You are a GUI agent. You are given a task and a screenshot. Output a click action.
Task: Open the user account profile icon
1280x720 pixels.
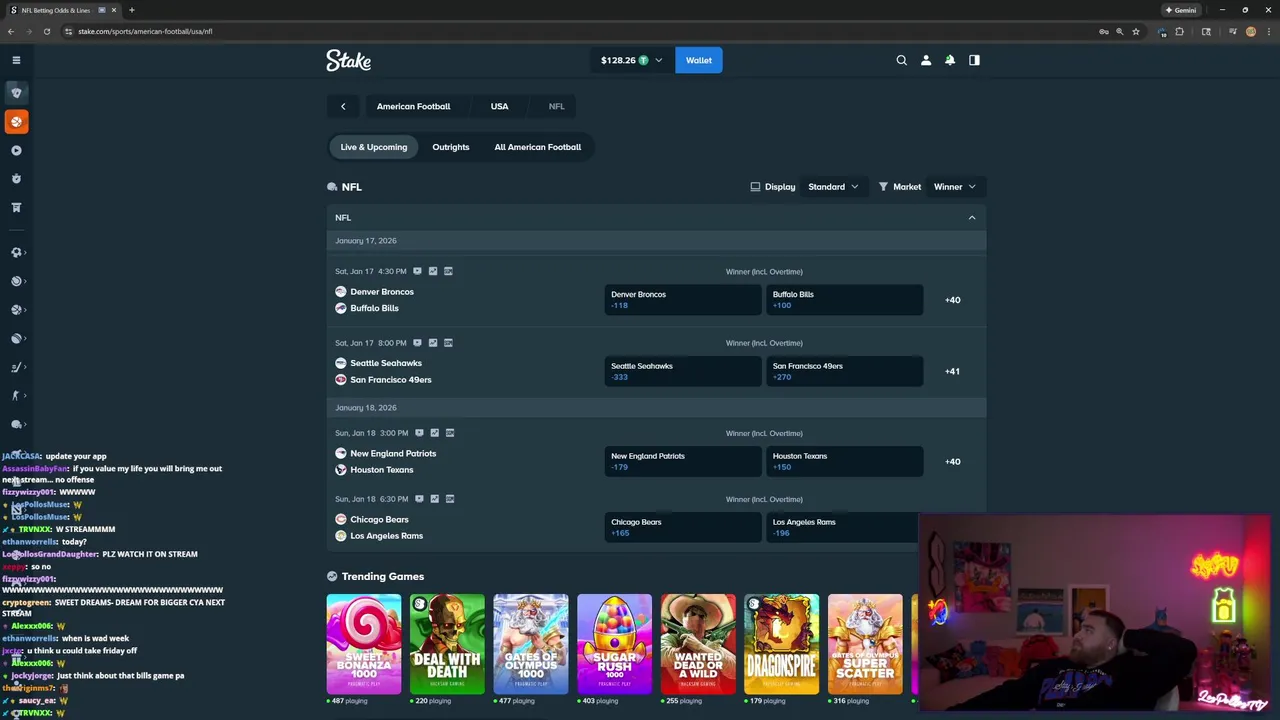point(926,60)
